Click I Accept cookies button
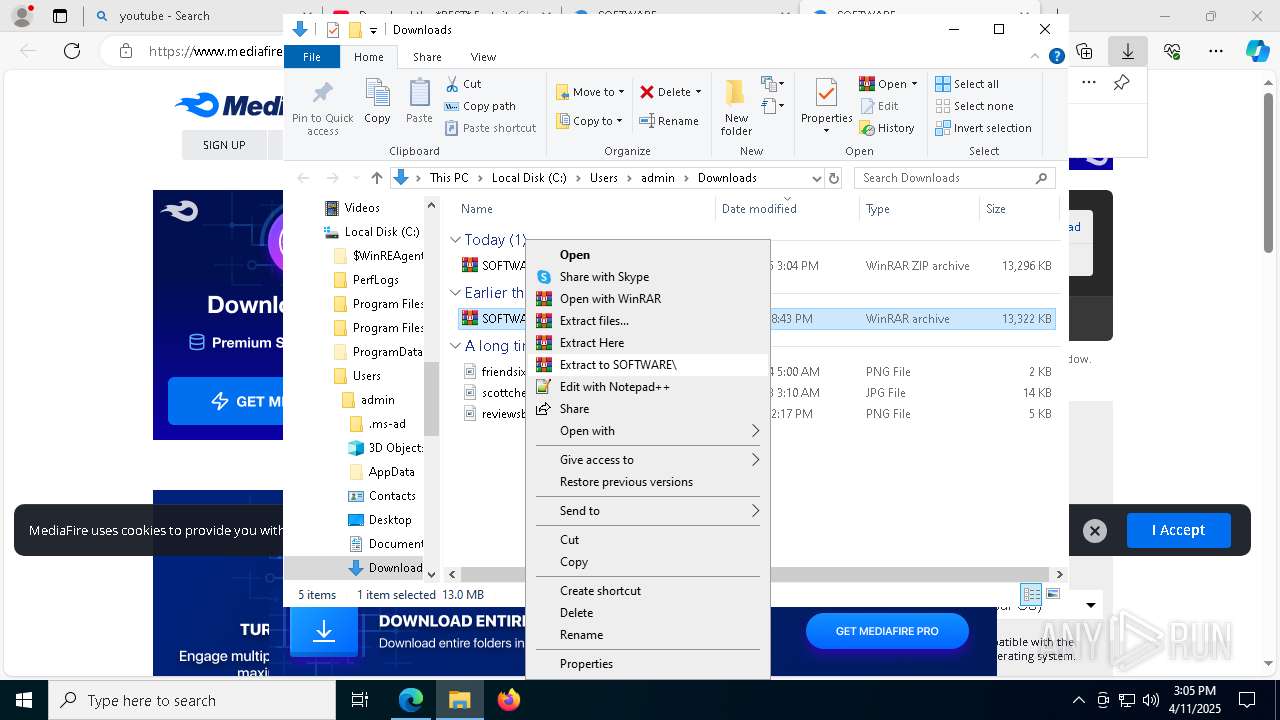The width and height of the screenshot is (1280, 720). point(1178,530)
